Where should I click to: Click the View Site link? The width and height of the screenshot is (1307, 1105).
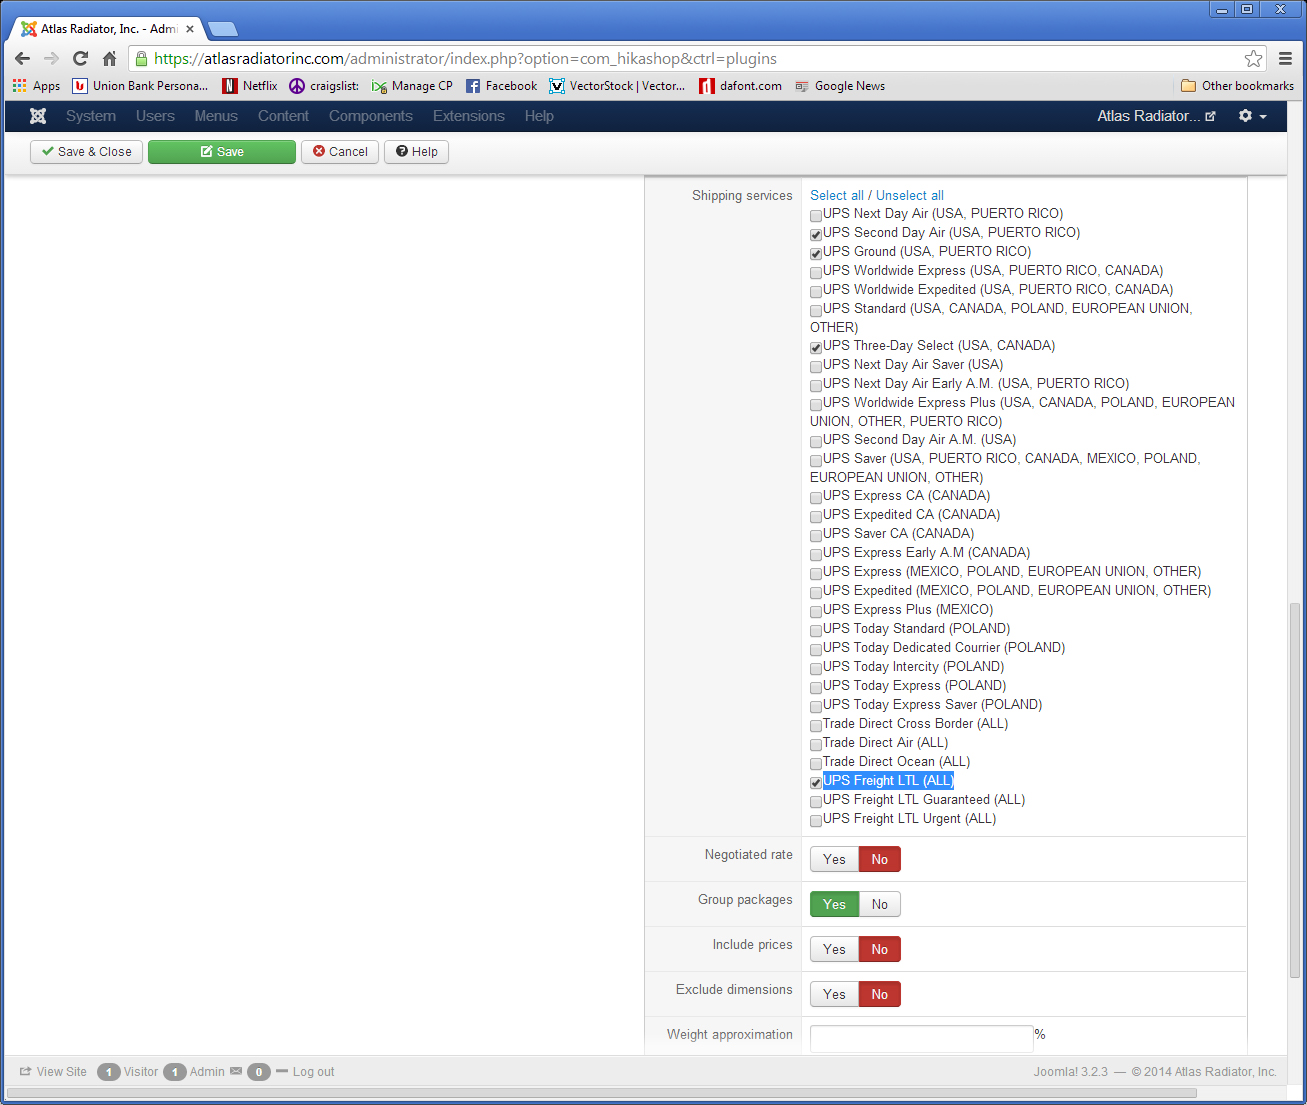pyautogui.click(x=53, y=1072)
